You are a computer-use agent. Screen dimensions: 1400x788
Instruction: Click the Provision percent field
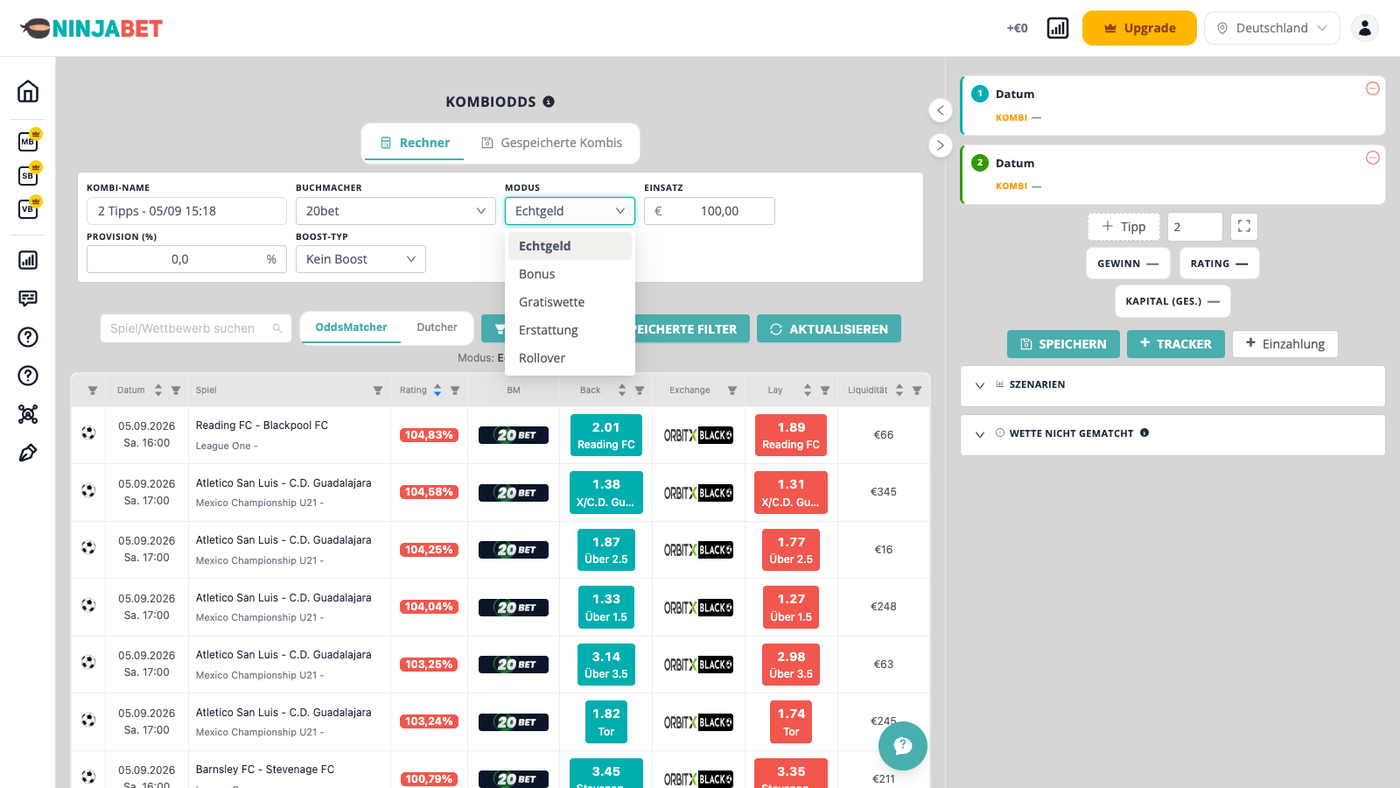187,259
